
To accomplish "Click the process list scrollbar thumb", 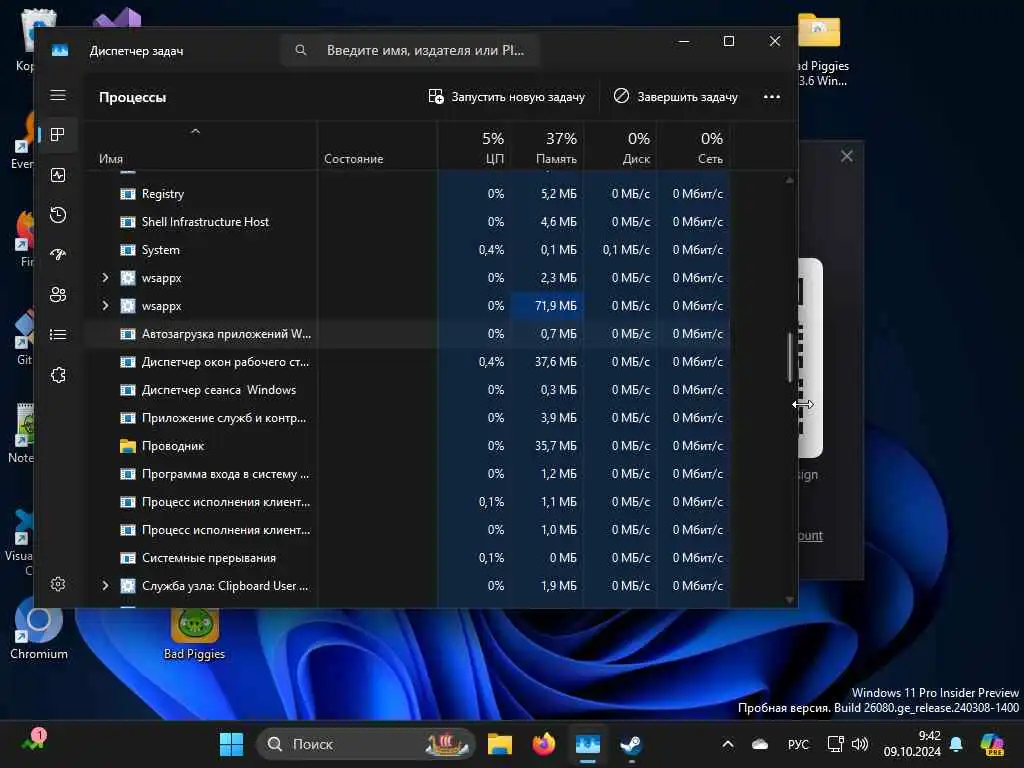I will point(790,357).
